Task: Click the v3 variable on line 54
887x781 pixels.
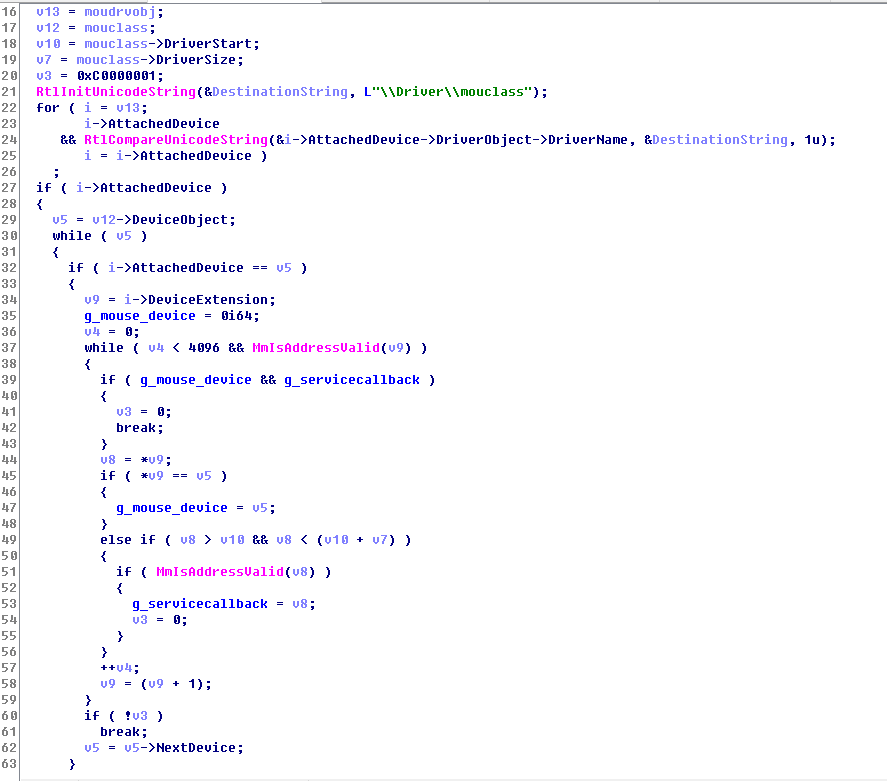Action: click(140, 620)
